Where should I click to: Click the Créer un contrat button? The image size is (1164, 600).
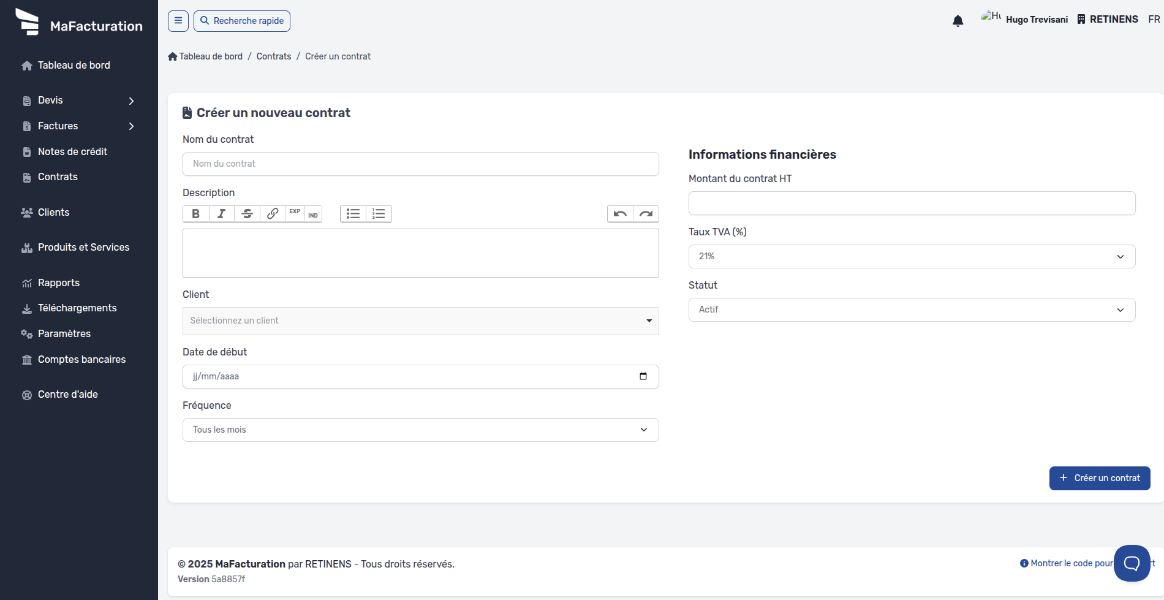tap(1099, 478)
